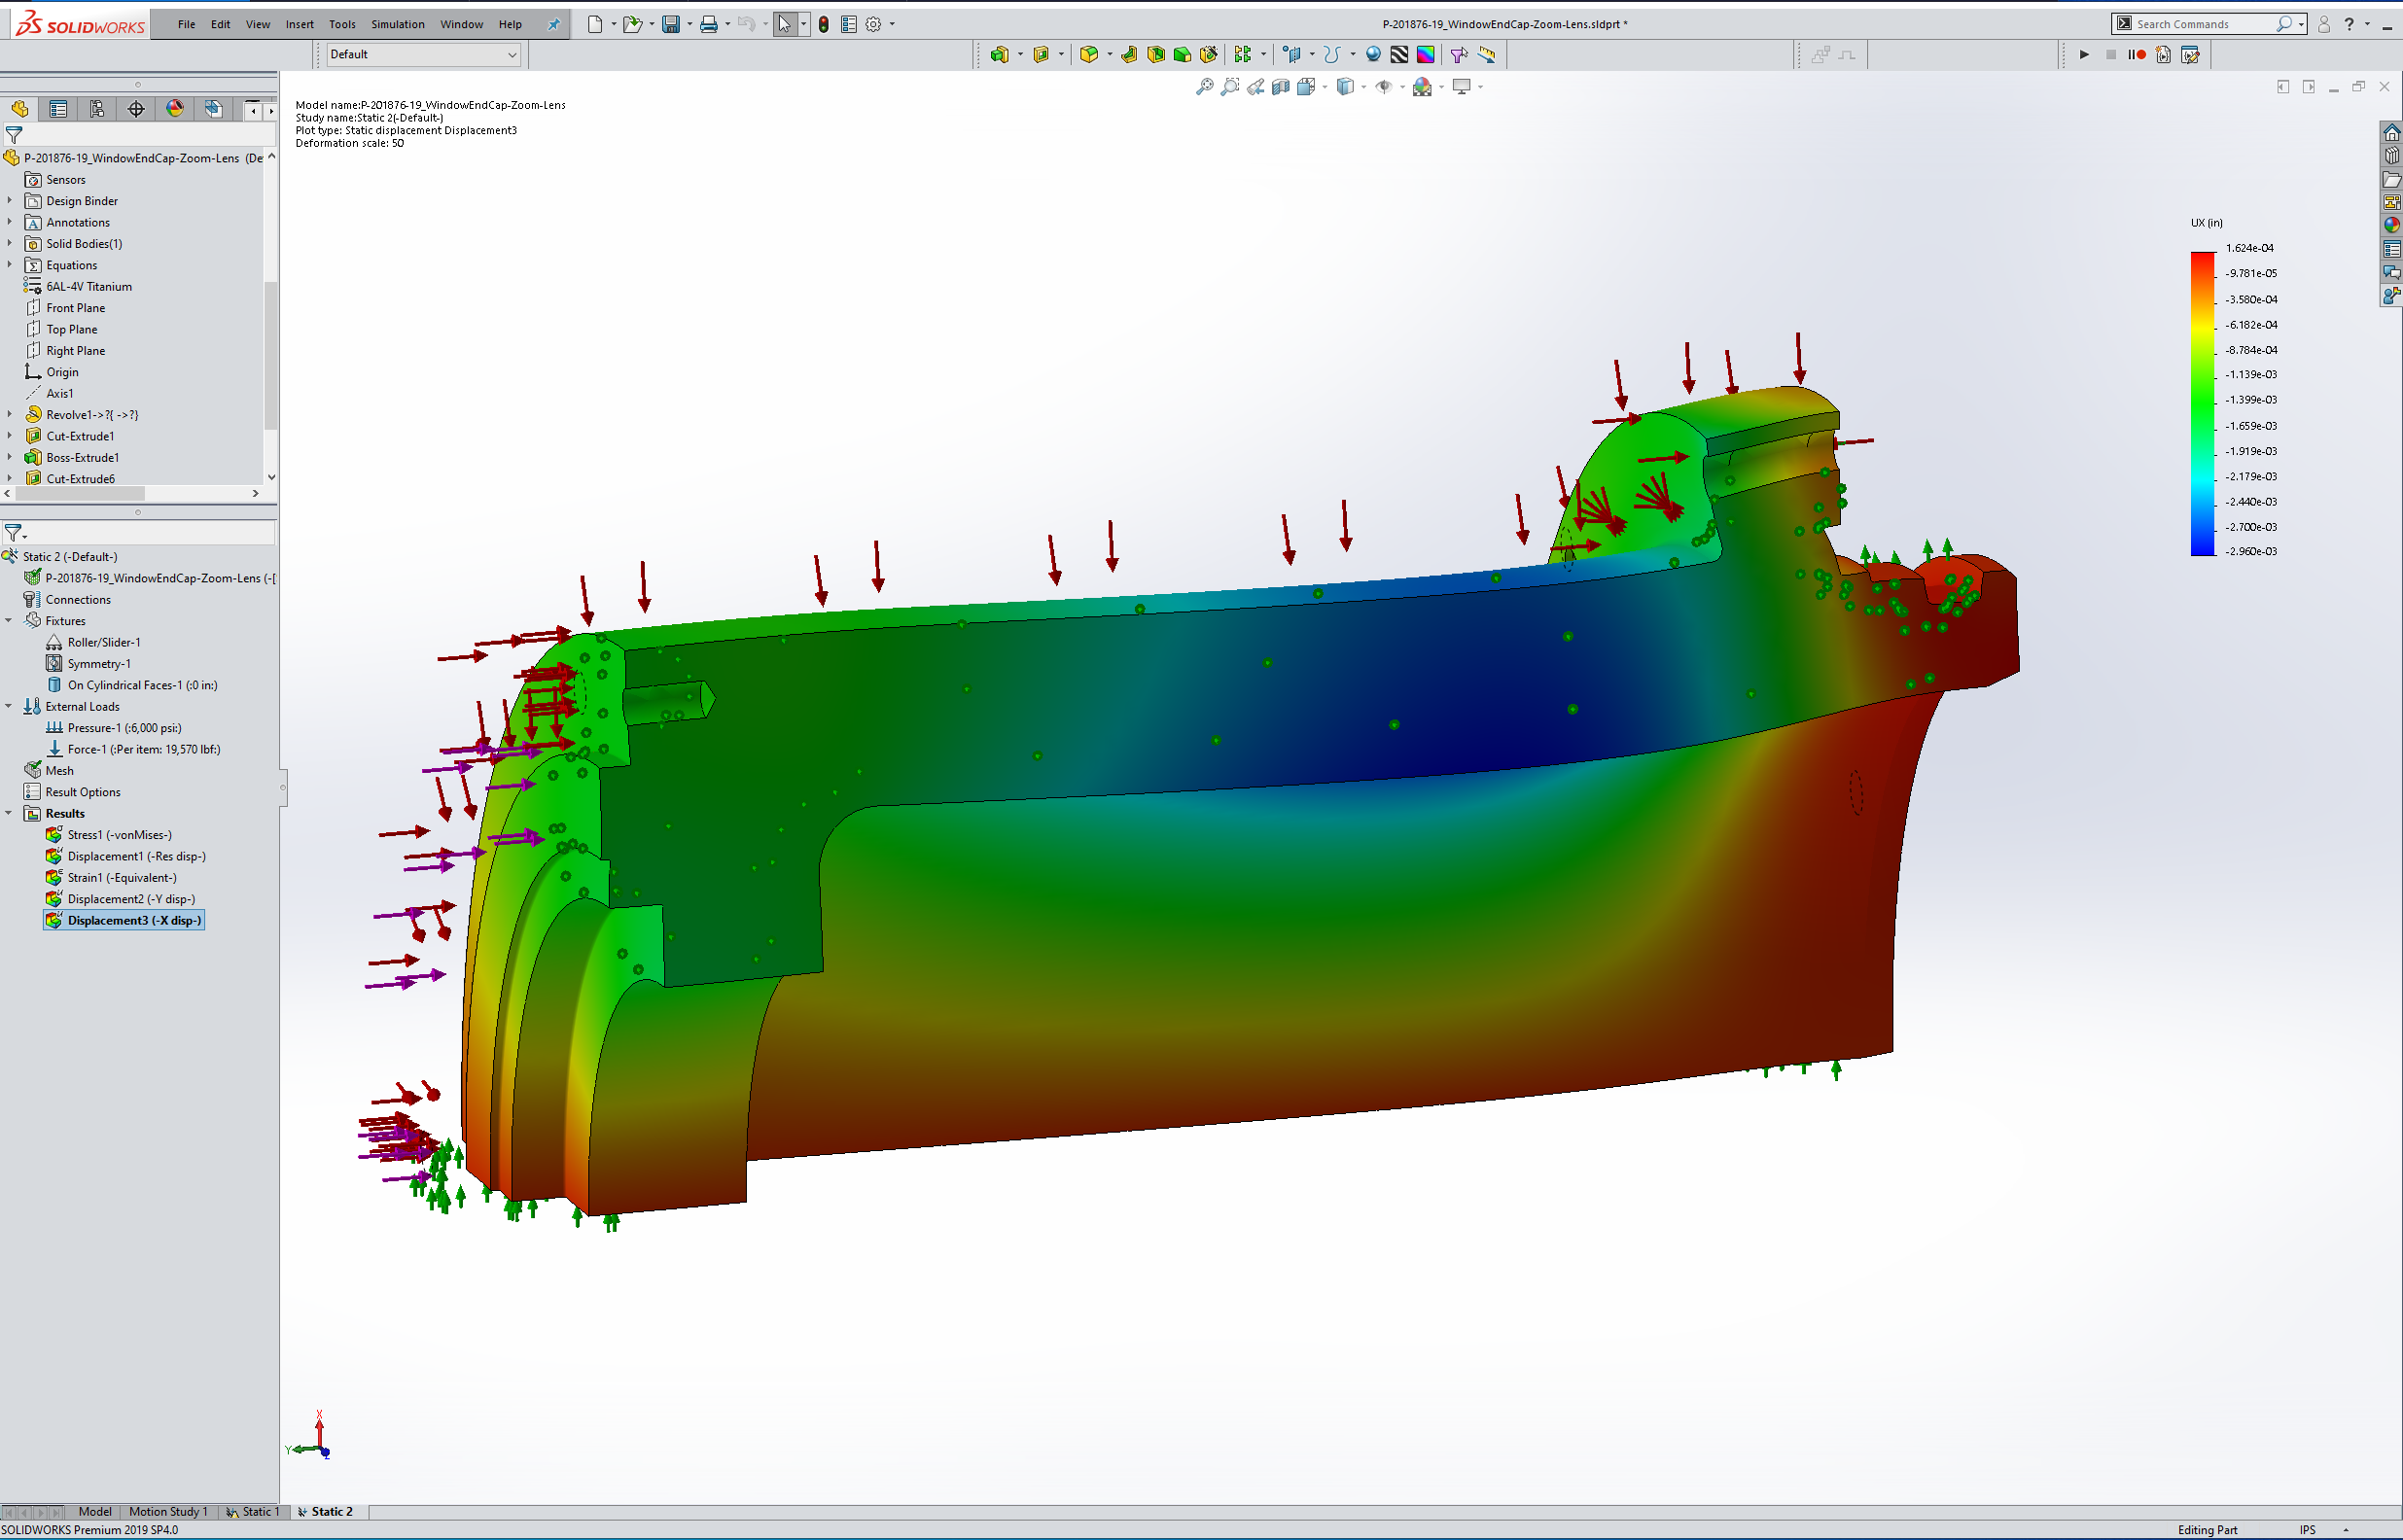The image size is (2403, 1540).
Task: Open the DimXpertManager crosshair tab
Action: [x=136, y=109]
